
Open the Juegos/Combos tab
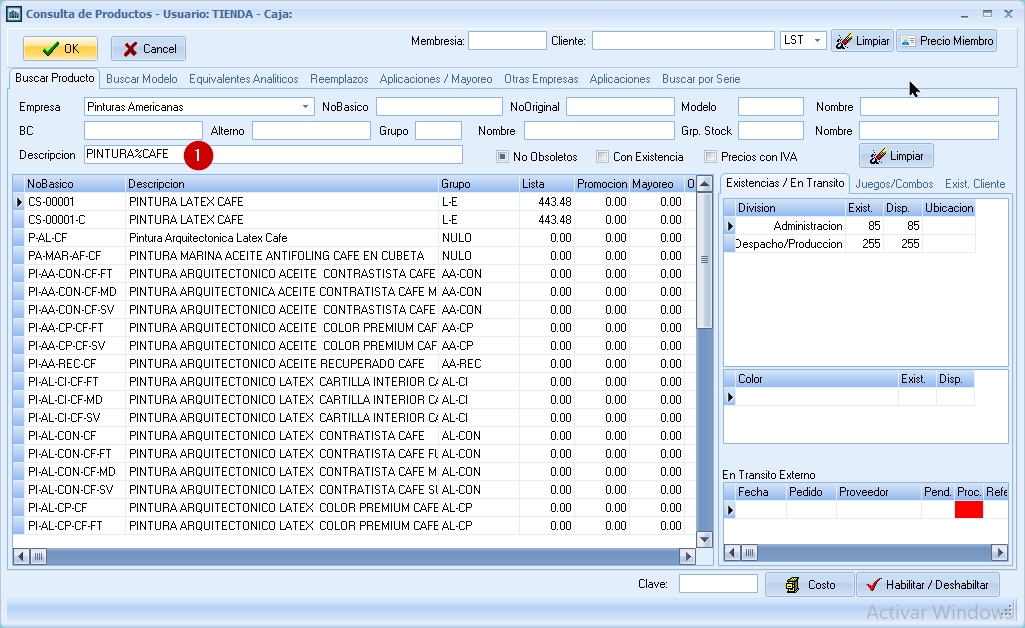pyautogui.click(x=894, y=184)
